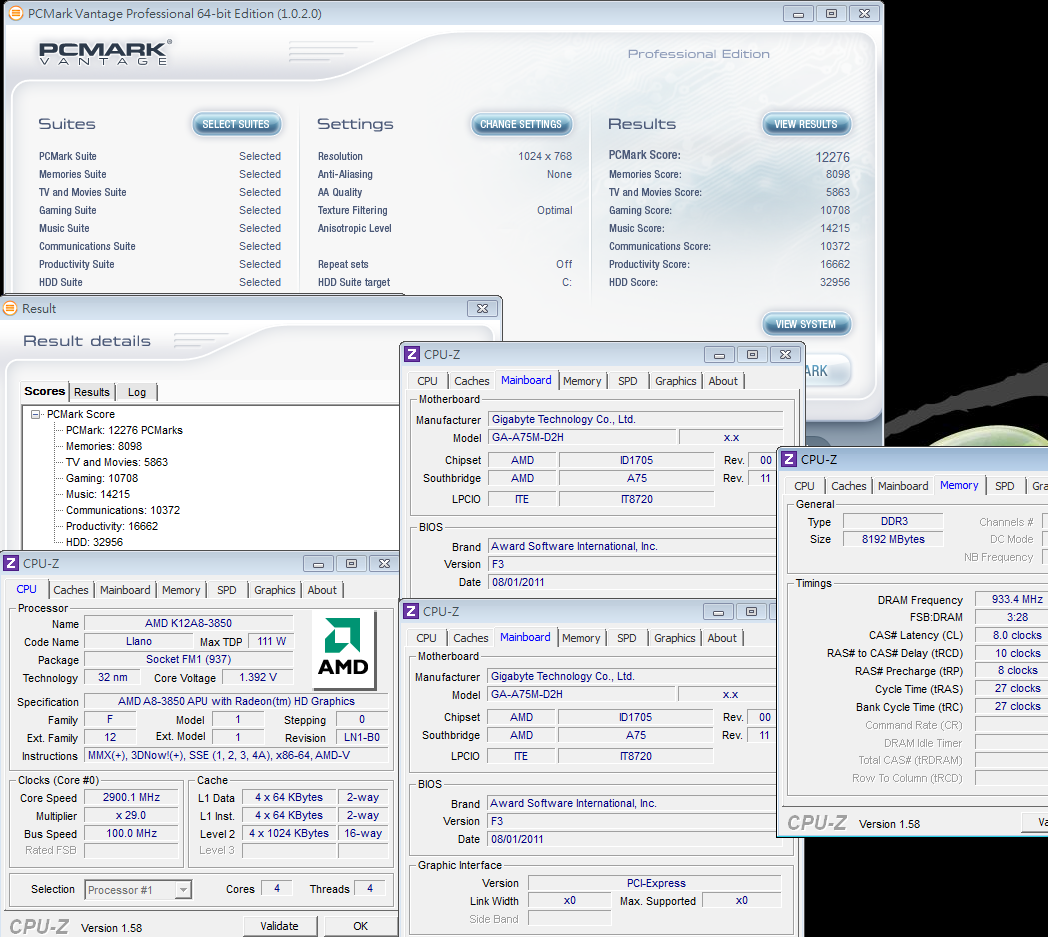Click the memory Size 8192 MBytes field
This screenshot has width=1048, height=937.
[x=893, y=539]
